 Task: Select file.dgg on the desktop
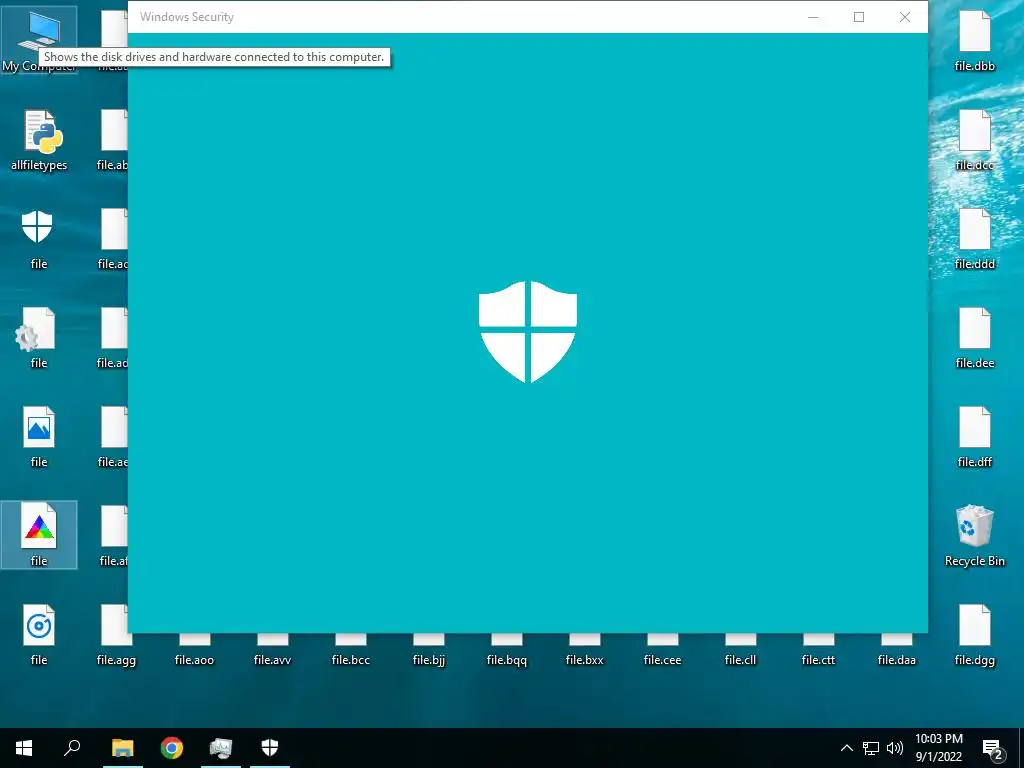point(974,635)
